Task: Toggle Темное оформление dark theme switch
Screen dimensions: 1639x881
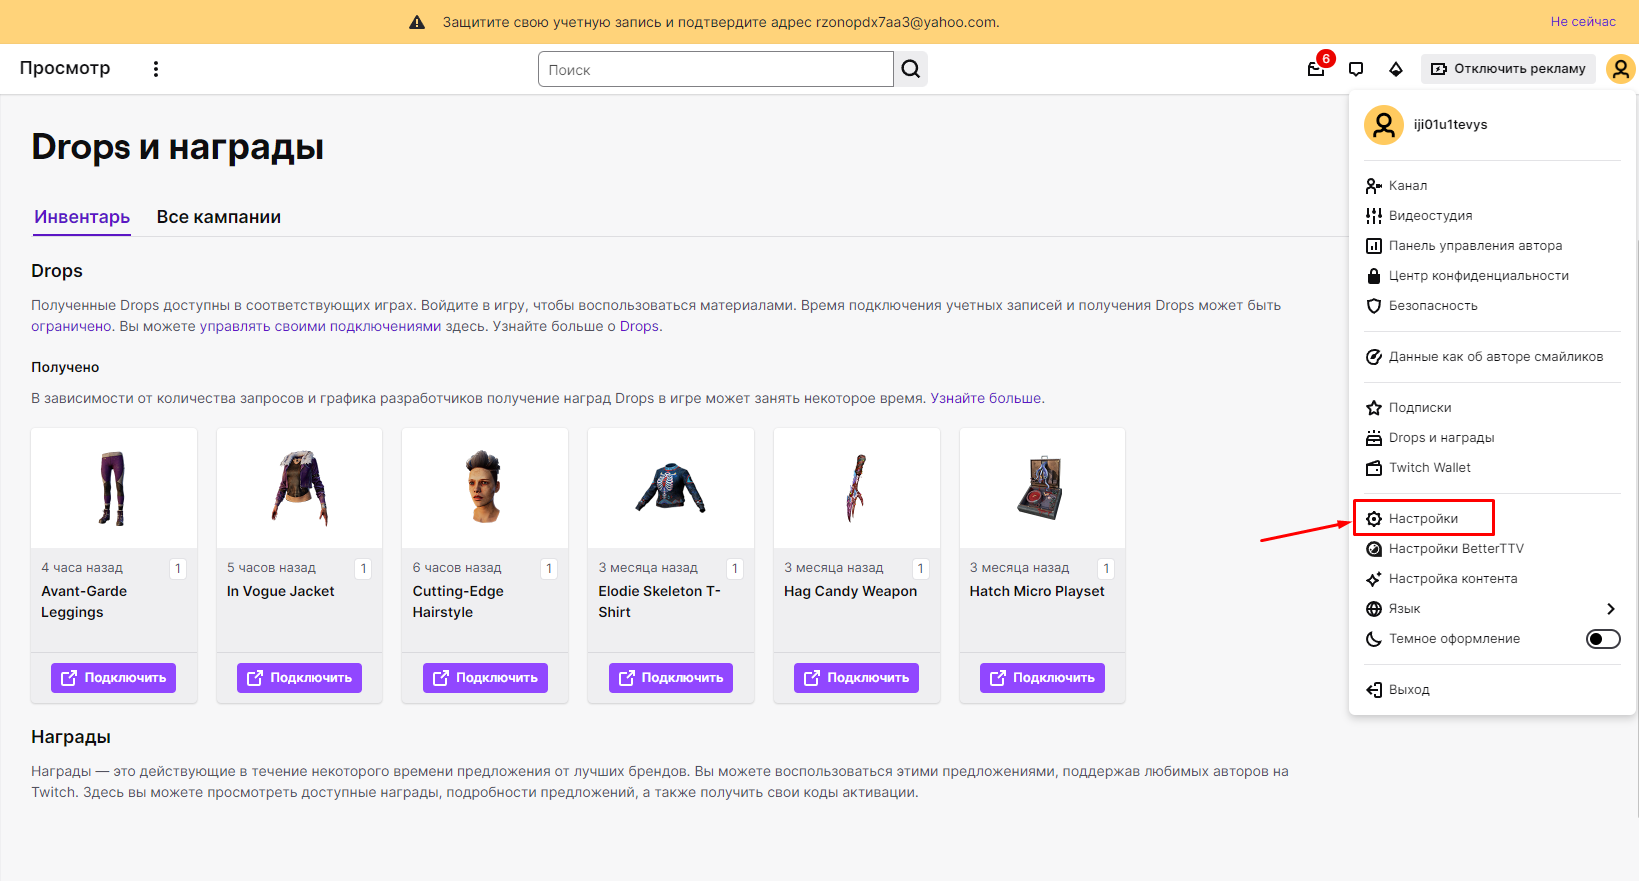Action: point(1602,639)
